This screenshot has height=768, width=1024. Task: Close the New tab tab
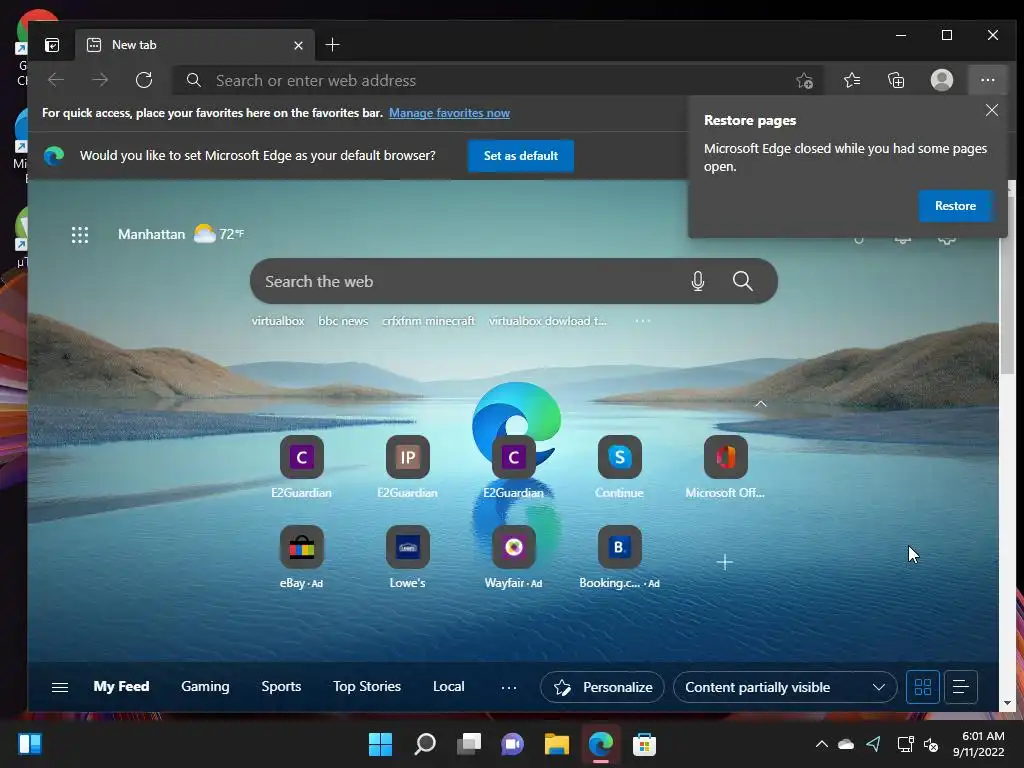click(x=298, y=45)
